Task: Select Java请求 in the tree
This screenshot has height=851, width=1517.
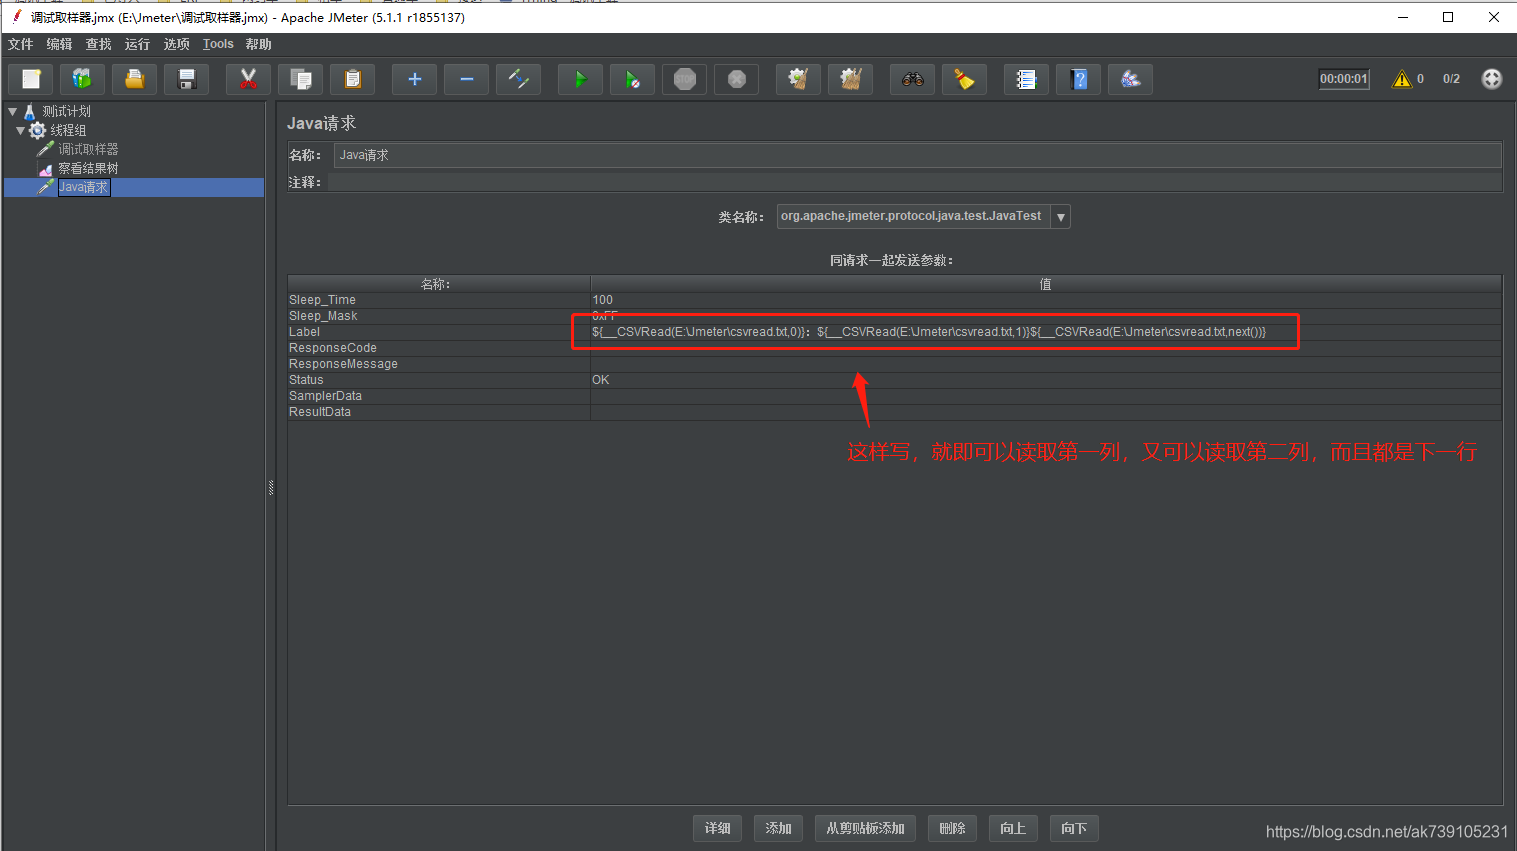Action: pos(84,187)
